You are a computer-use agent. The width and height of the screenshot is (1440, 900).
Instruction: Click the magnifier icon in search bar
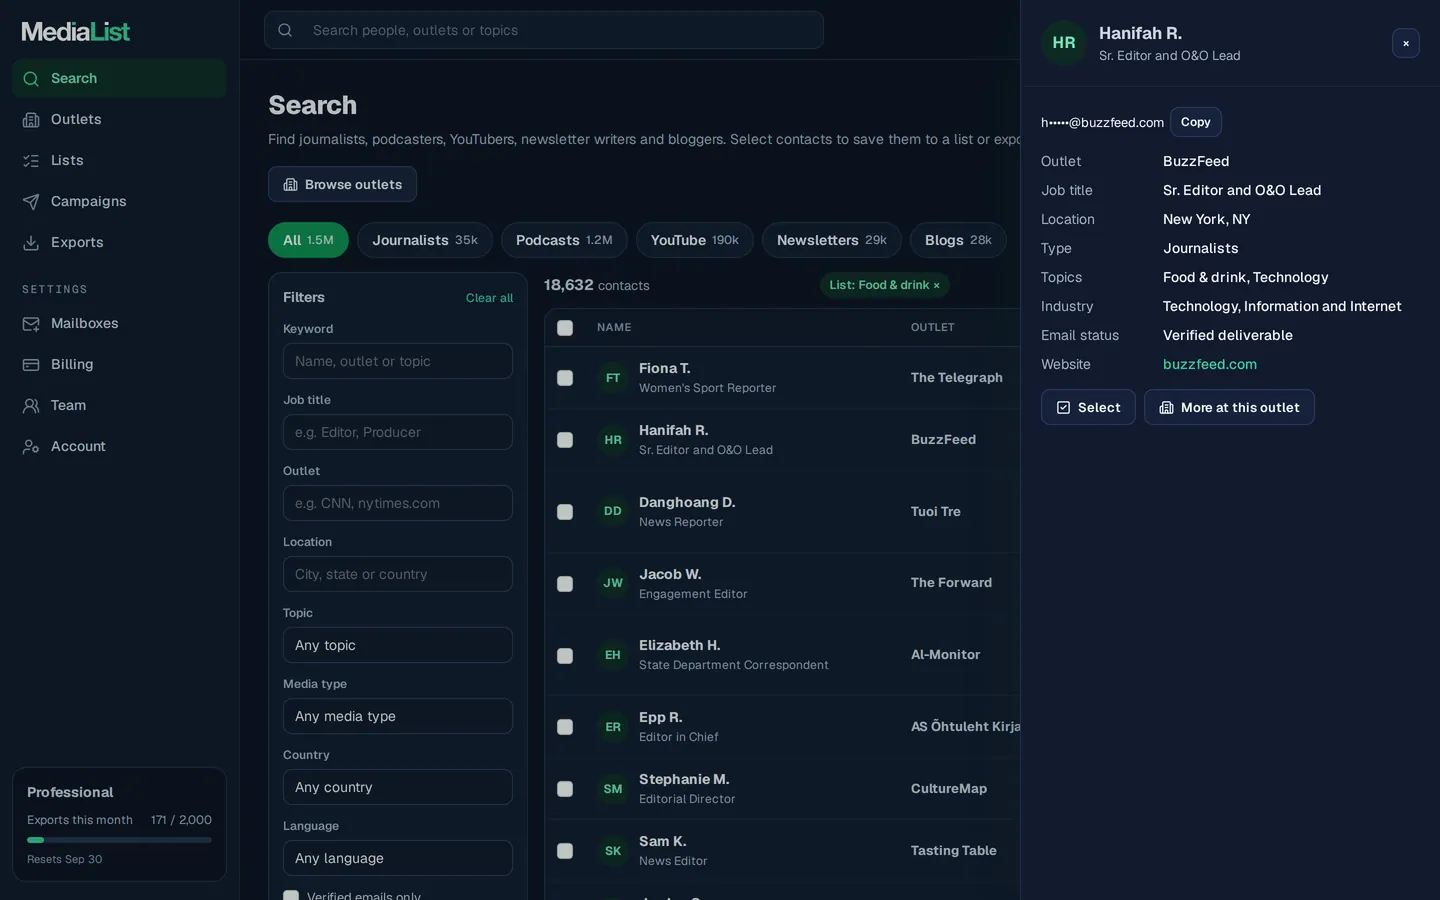(x=285, y=30)
